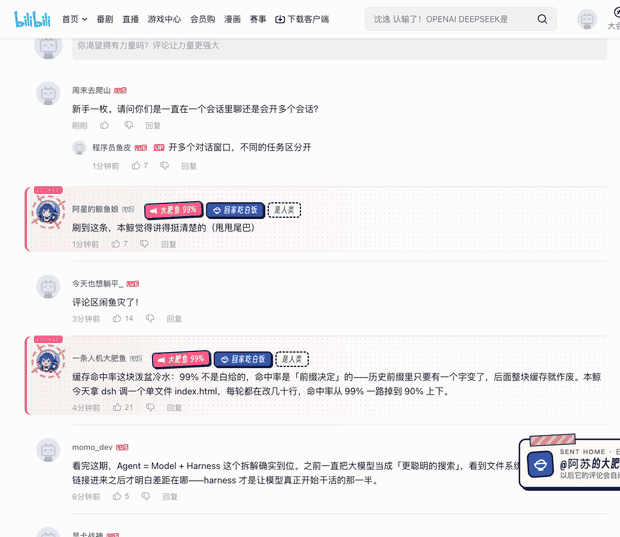Open momo_dev profile name
620x537 pixels.
click(x=92, y=447)
